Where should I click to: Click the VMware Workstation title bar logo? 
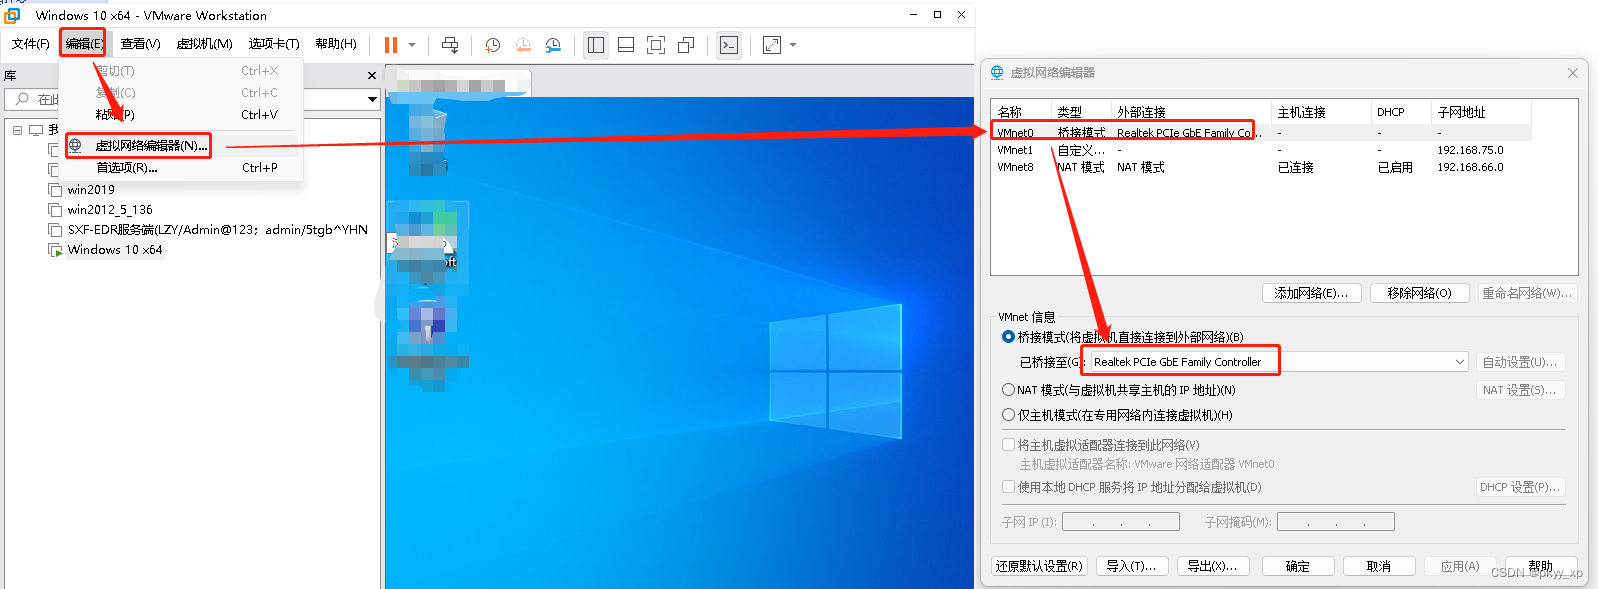(12, 15)
